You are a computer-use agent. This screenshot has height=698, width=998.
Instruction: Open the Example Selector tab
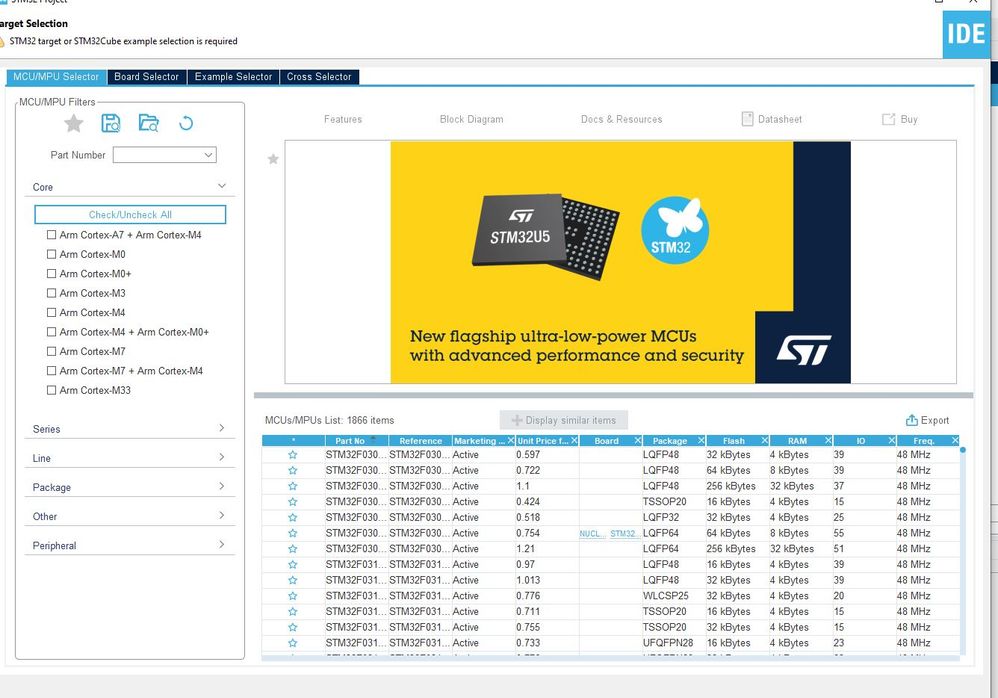[233, 76]
